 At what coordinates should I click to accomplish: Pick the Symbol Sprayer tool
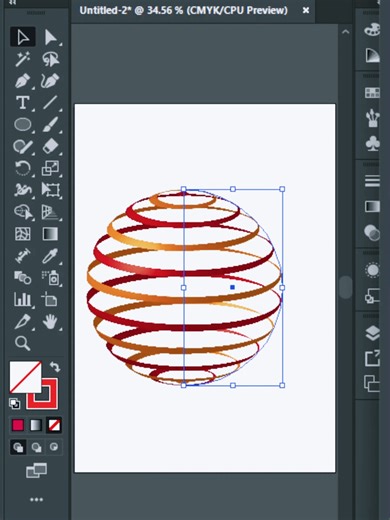pyautogui.click(x=50, y=277)
